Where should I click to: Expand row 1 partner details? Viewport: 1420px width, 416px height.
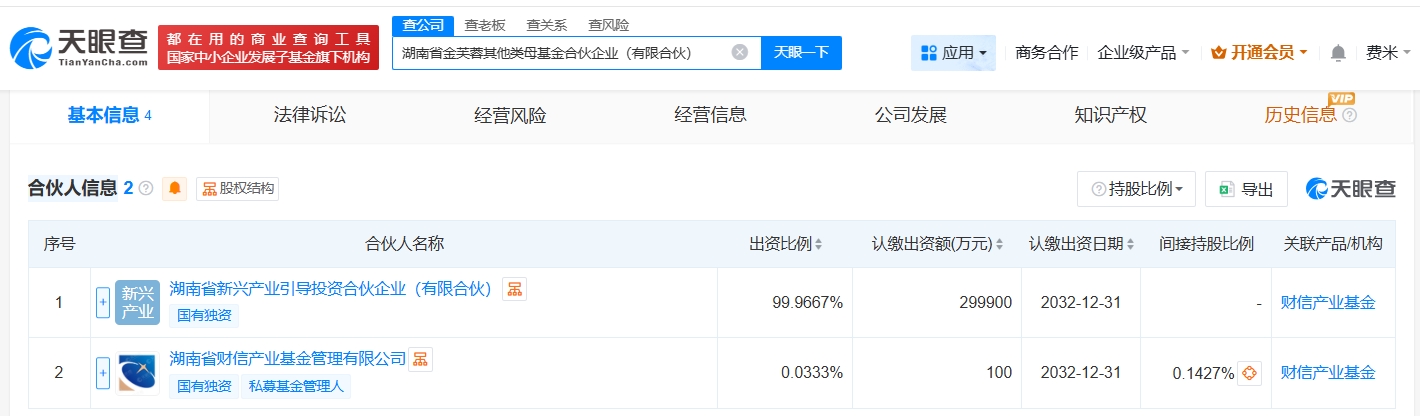click(102, 303)
